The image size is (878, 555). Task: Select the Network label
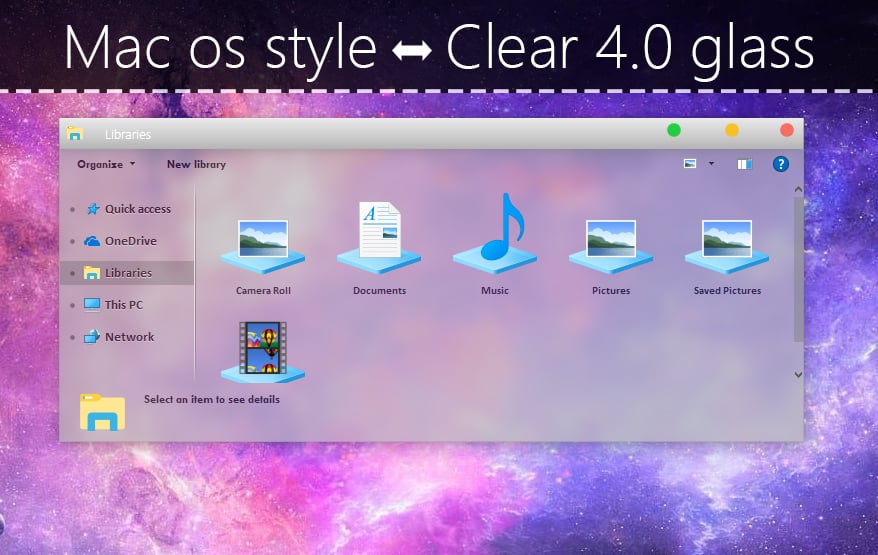129,337
